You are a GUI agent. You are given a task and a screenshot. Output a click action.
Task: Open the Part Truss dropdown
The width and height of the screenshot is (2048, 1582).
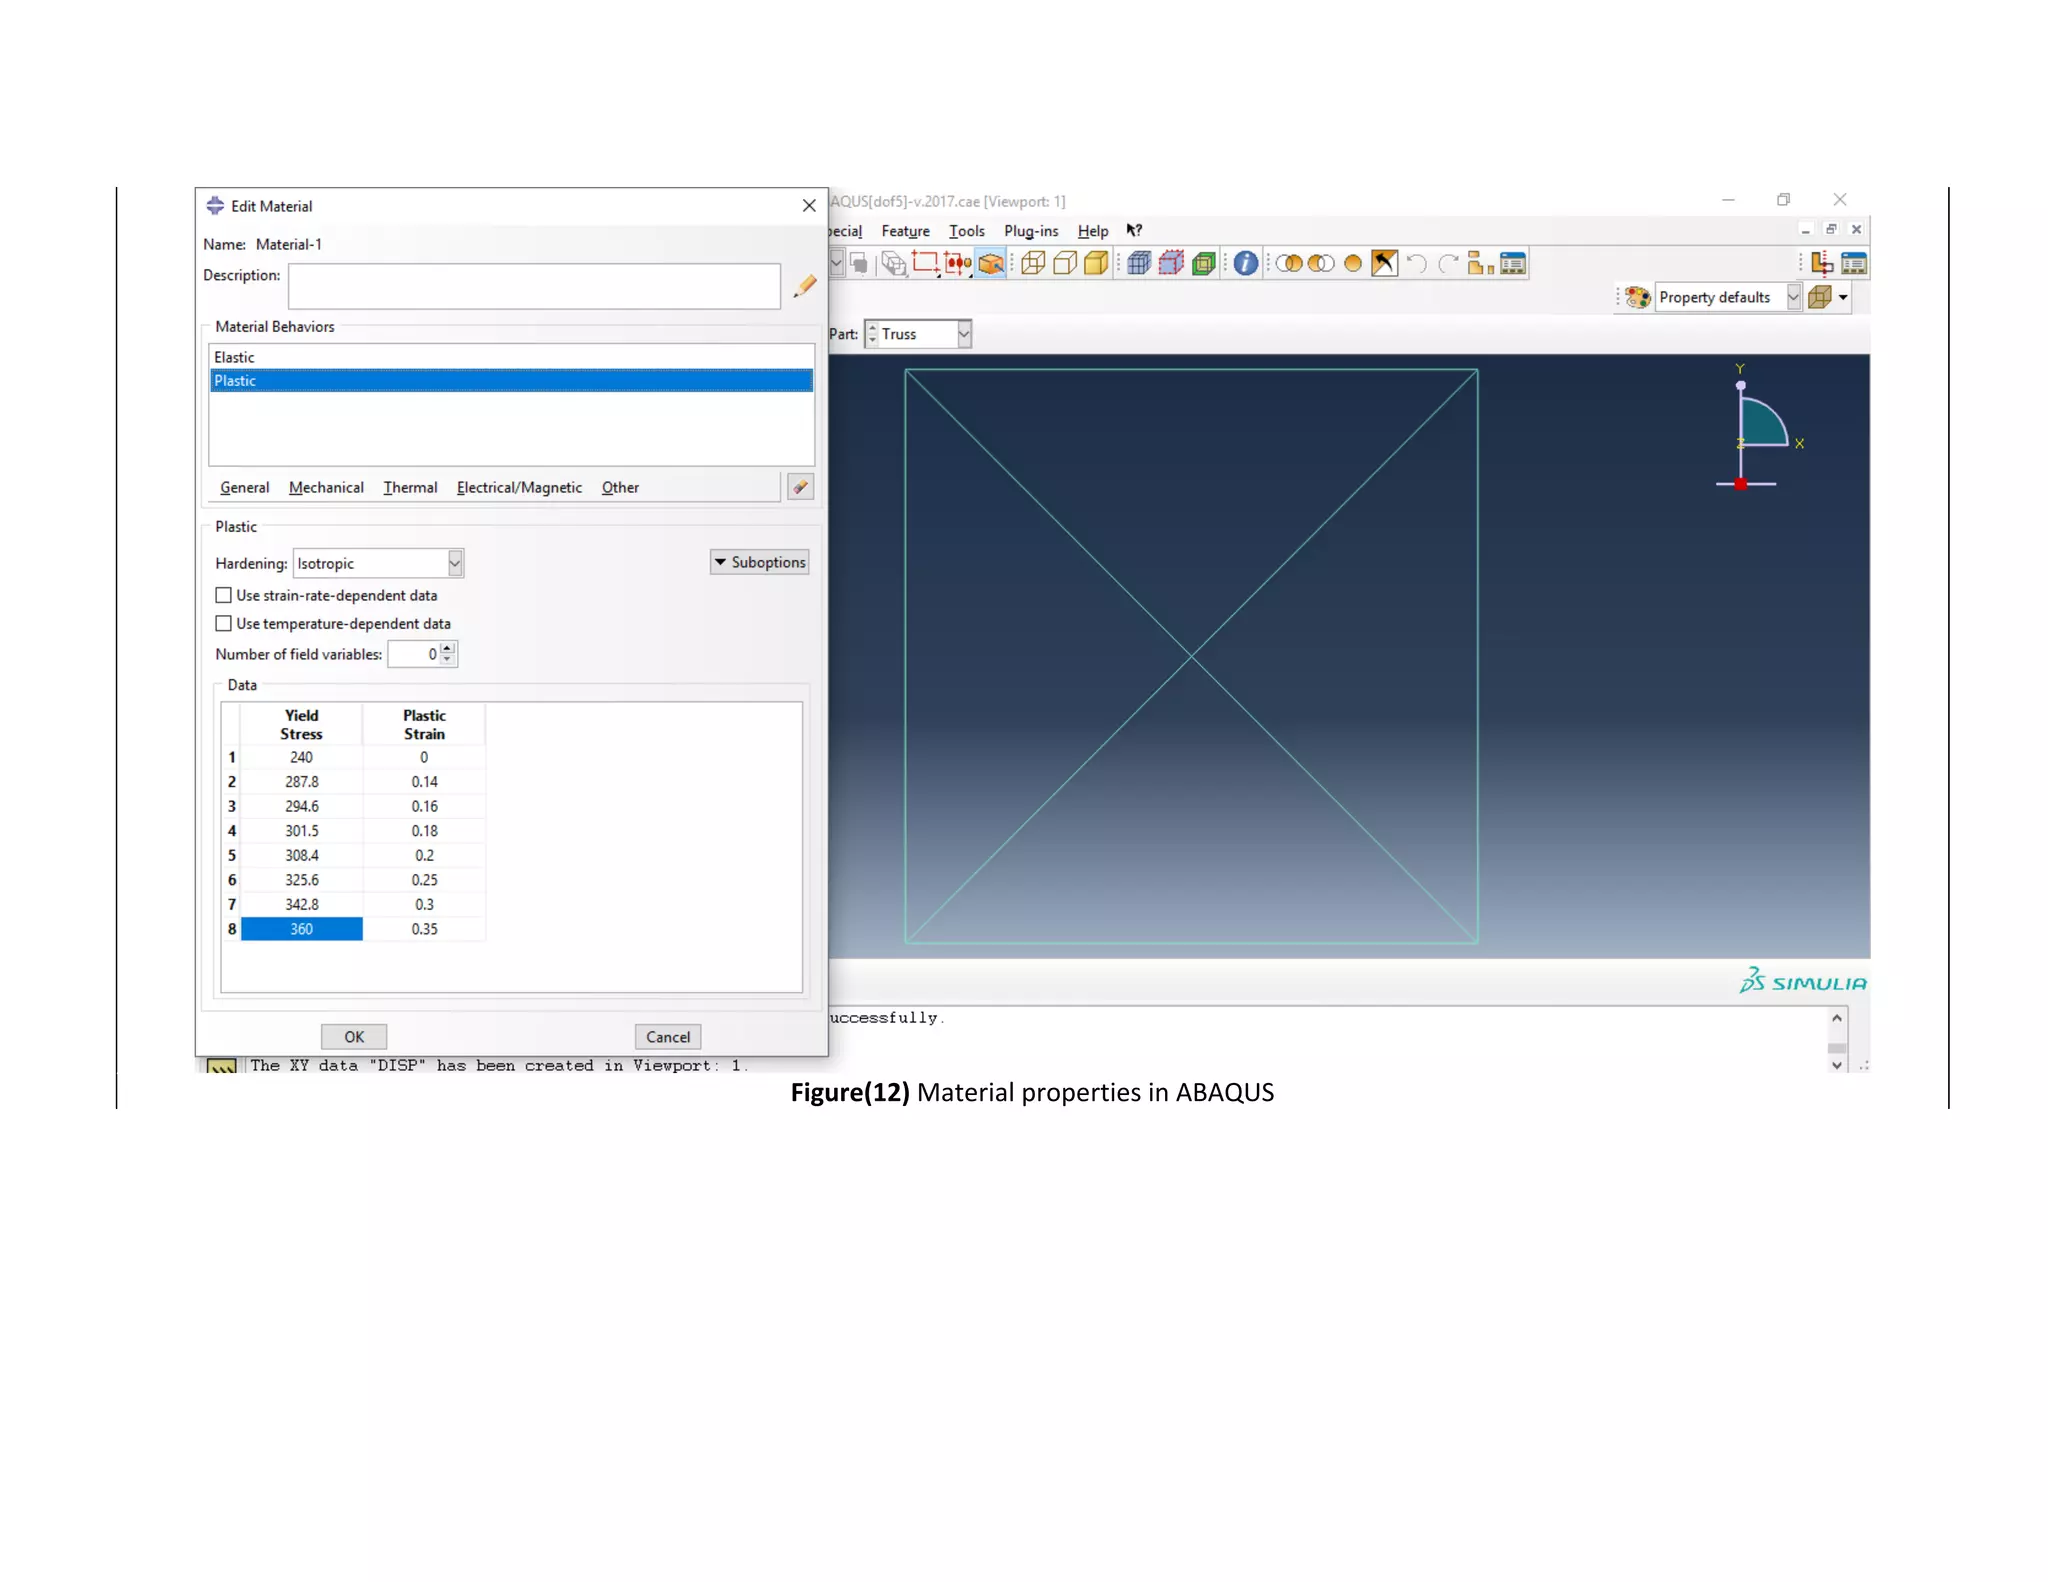(x=964, y=334)
